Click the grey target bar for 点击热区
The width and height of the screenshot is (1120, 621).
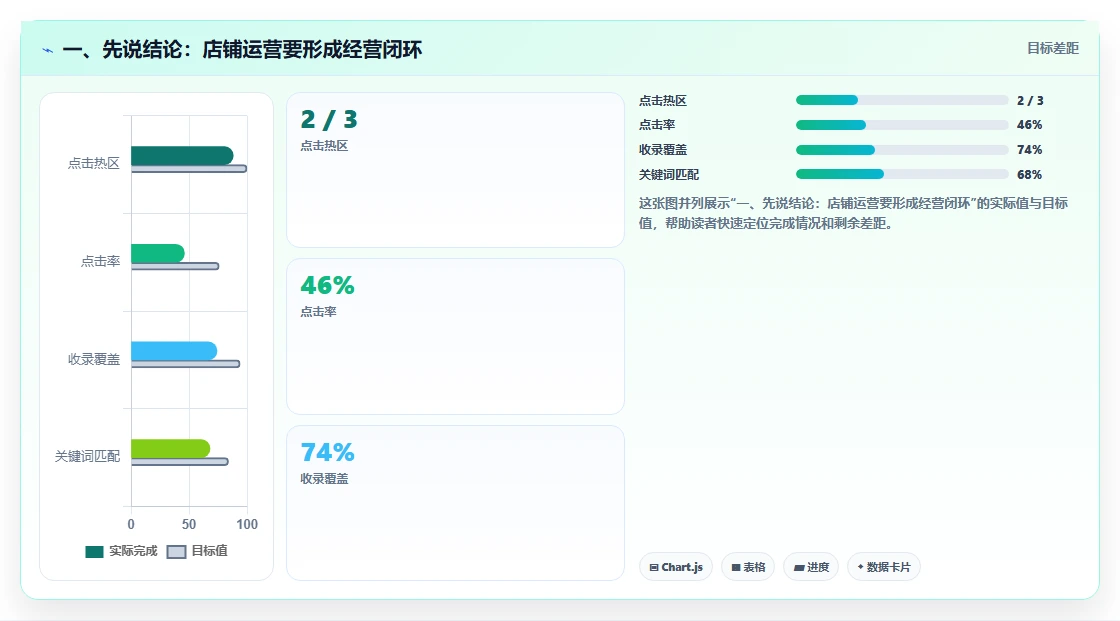coord(189,169)
